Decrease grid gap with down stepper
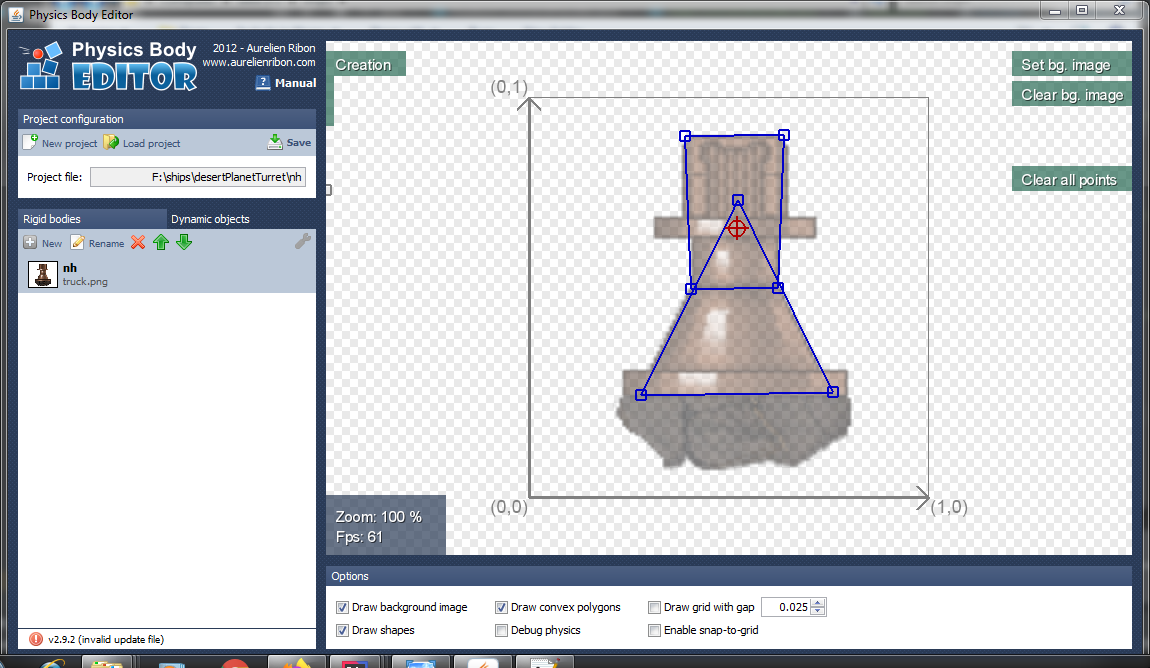The height and width of the screenshot is (668, 1150). pos(818,612)
